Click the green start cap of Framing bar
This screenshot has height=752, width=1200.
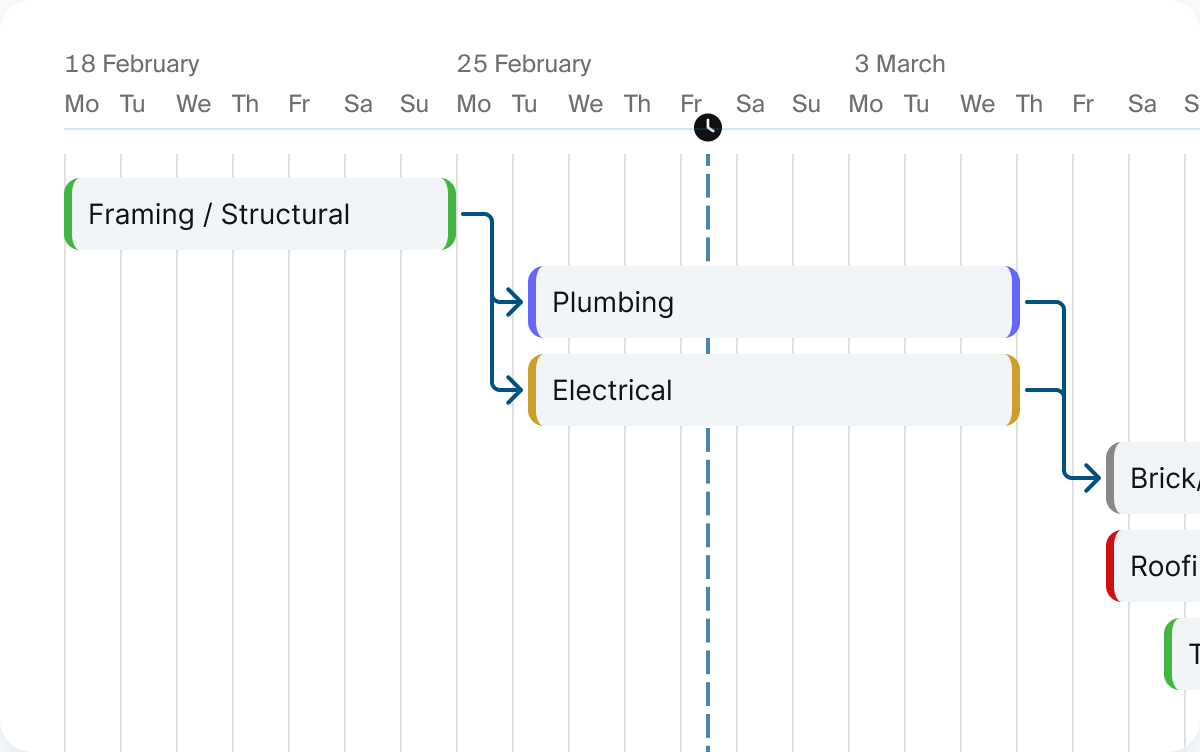click(70, 213)
